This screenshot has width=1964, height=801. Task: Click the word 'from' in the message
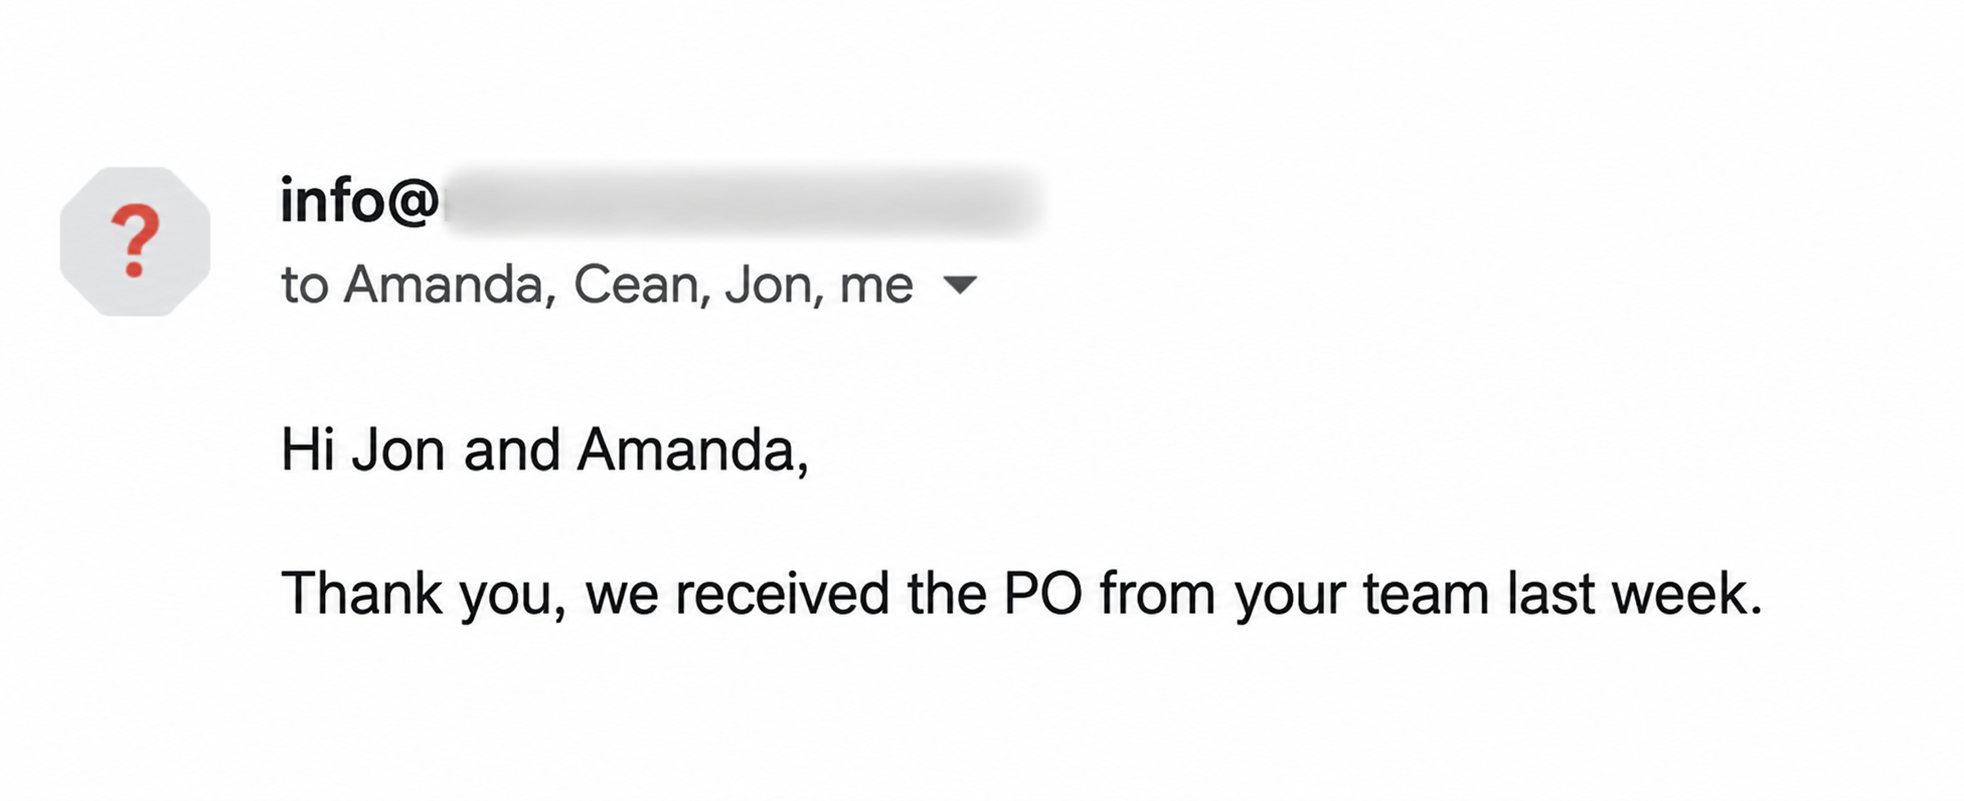point(1158,594)
